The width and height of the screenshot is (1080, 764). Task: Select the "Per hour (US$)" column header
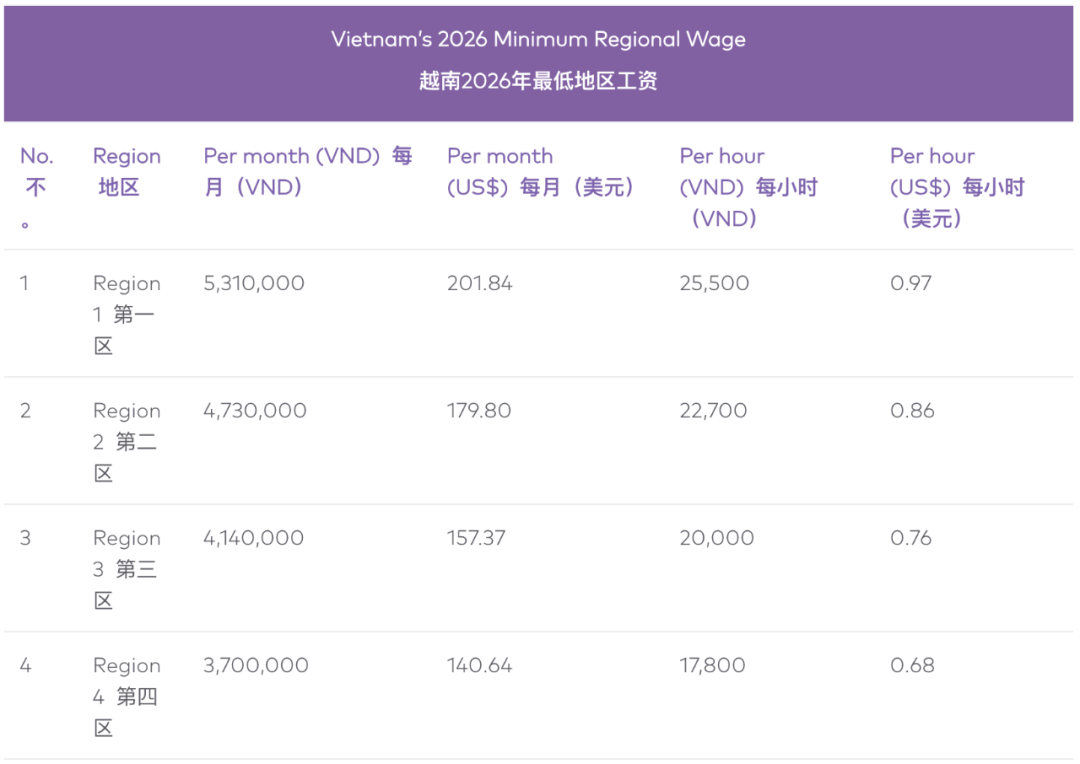click(x=957, y=187)
